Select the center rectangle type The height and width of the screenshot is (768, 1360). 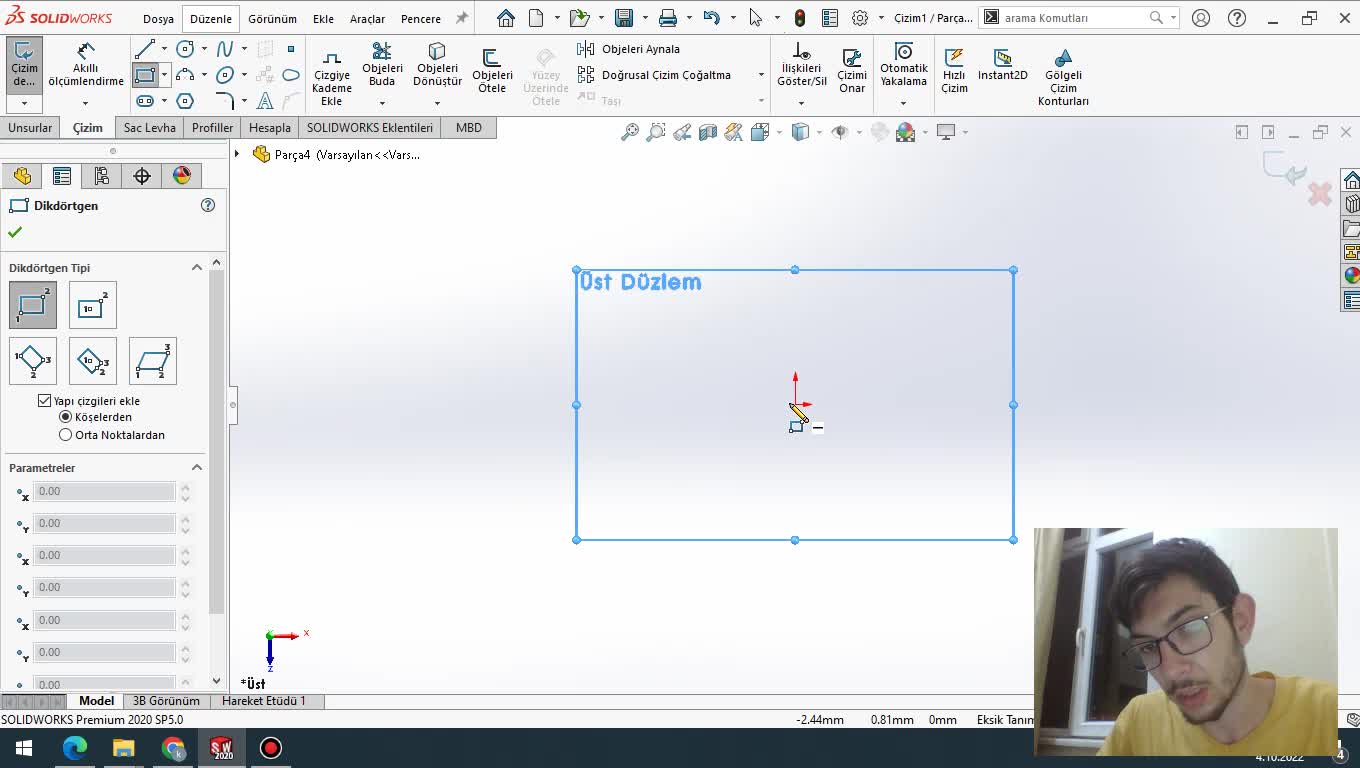[x=93, y=305]
